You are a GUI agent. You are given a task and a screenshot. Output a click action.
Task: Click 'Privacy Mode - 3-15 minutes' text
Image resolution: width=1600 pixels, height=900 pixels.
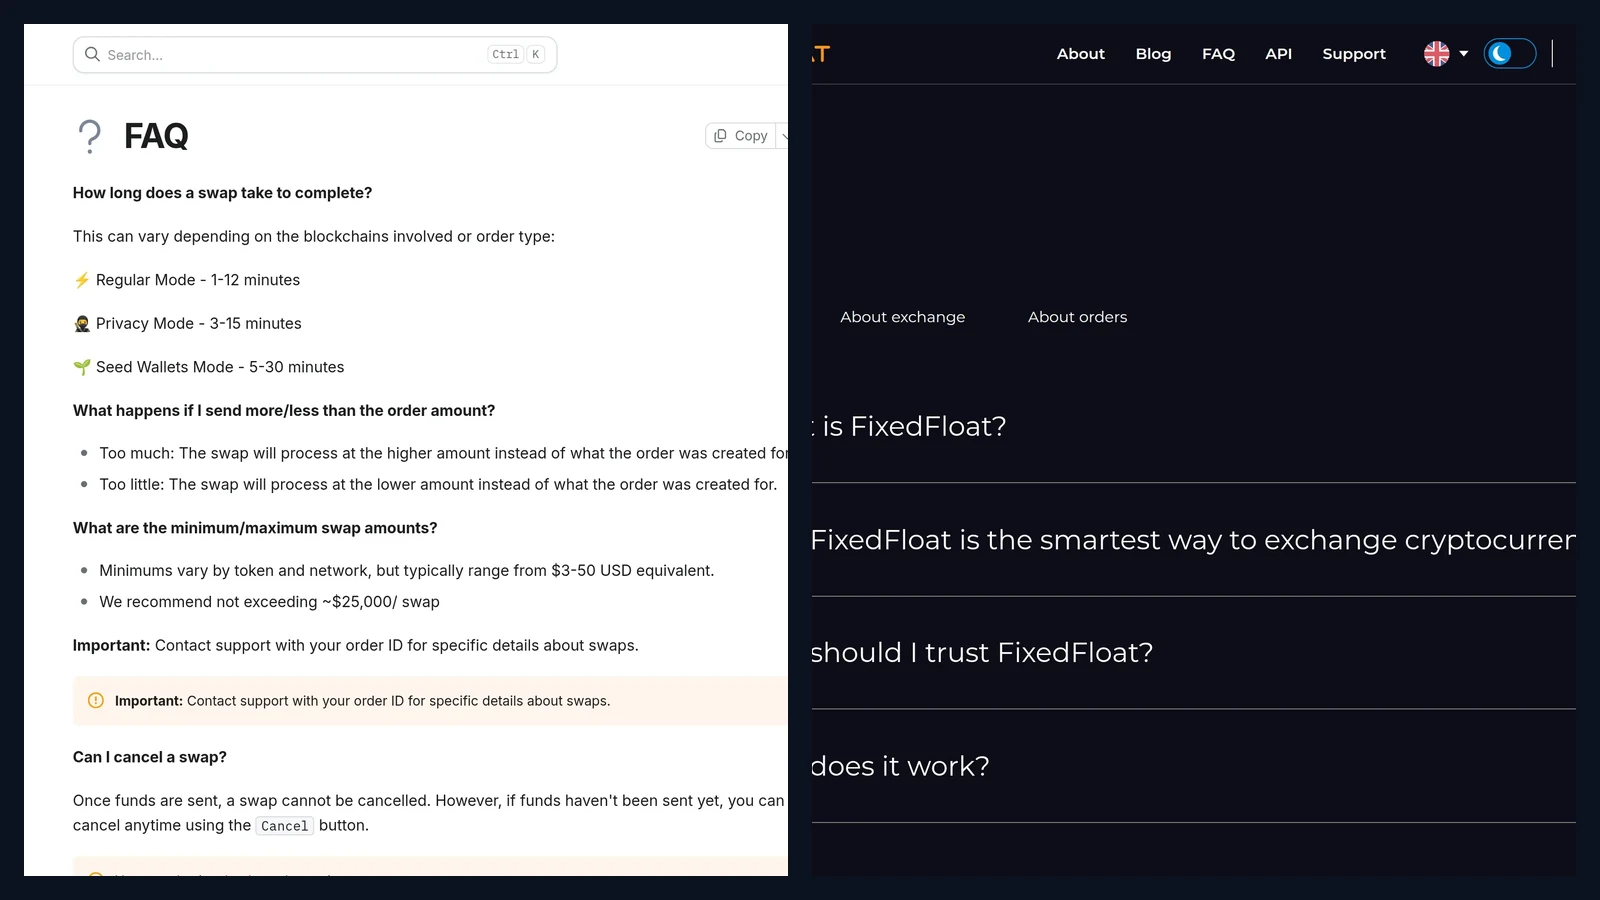pos(199,324)
